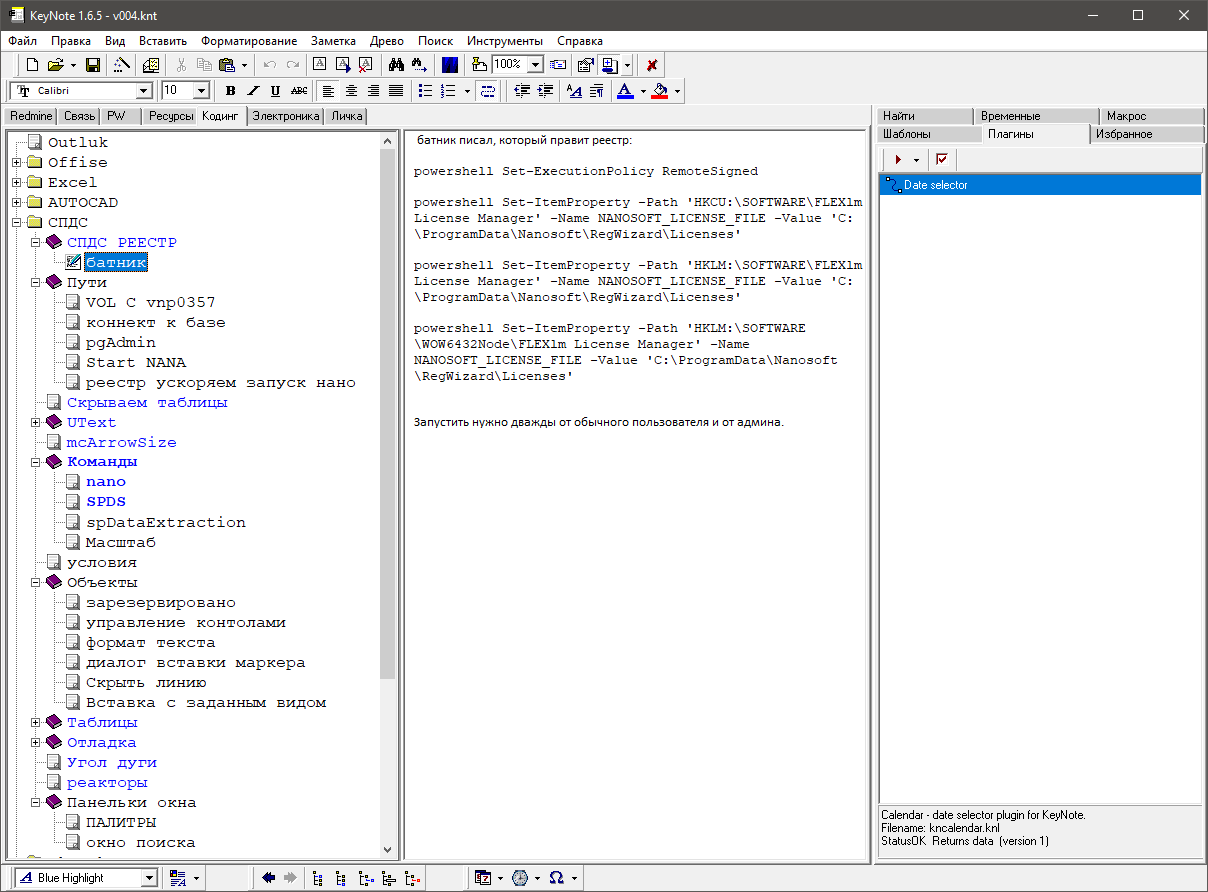Viewport: 1208px width, 892px height.
Task: Toggle bold formatting
Action: (230, 91)
